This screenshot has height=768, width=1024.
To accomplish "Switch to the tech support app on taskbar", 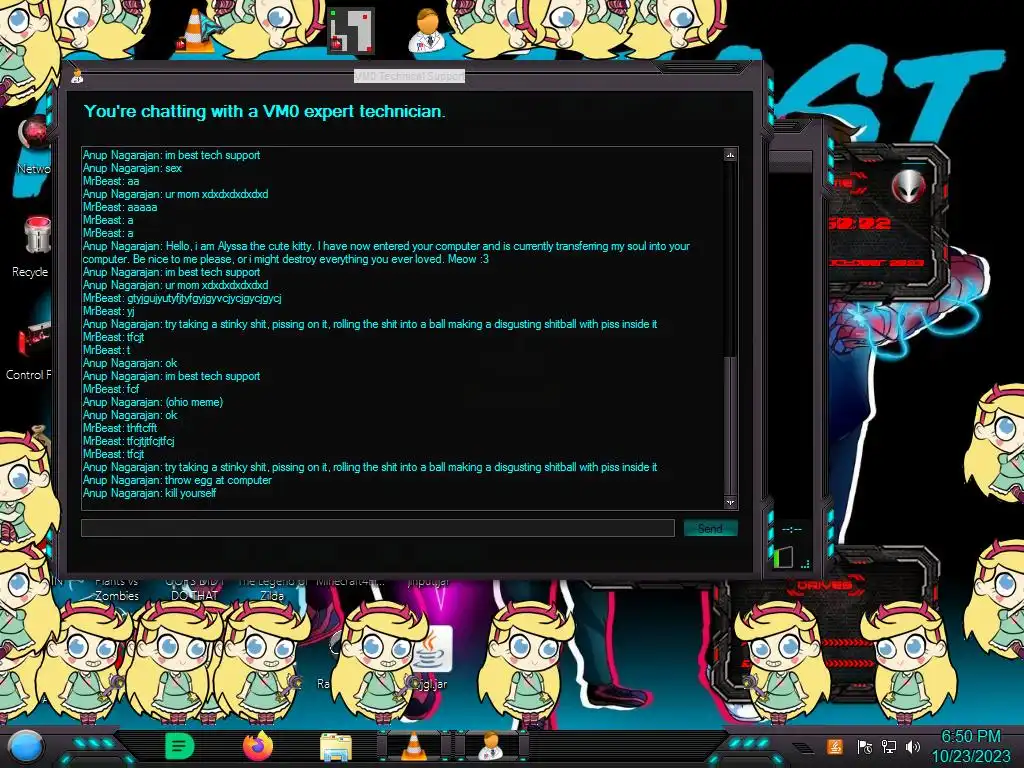I will [490, 746].
